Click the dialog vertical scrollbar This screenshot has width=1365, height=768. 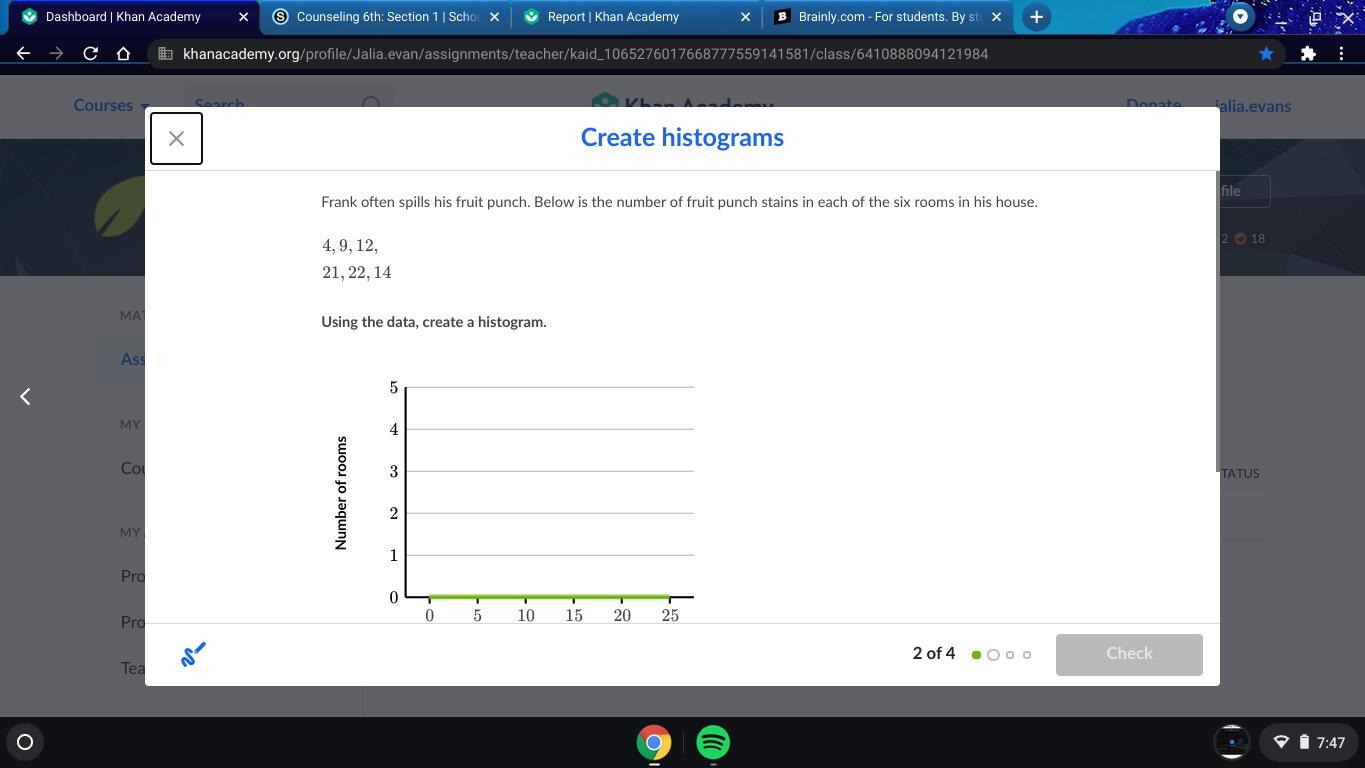(1216, 320)
